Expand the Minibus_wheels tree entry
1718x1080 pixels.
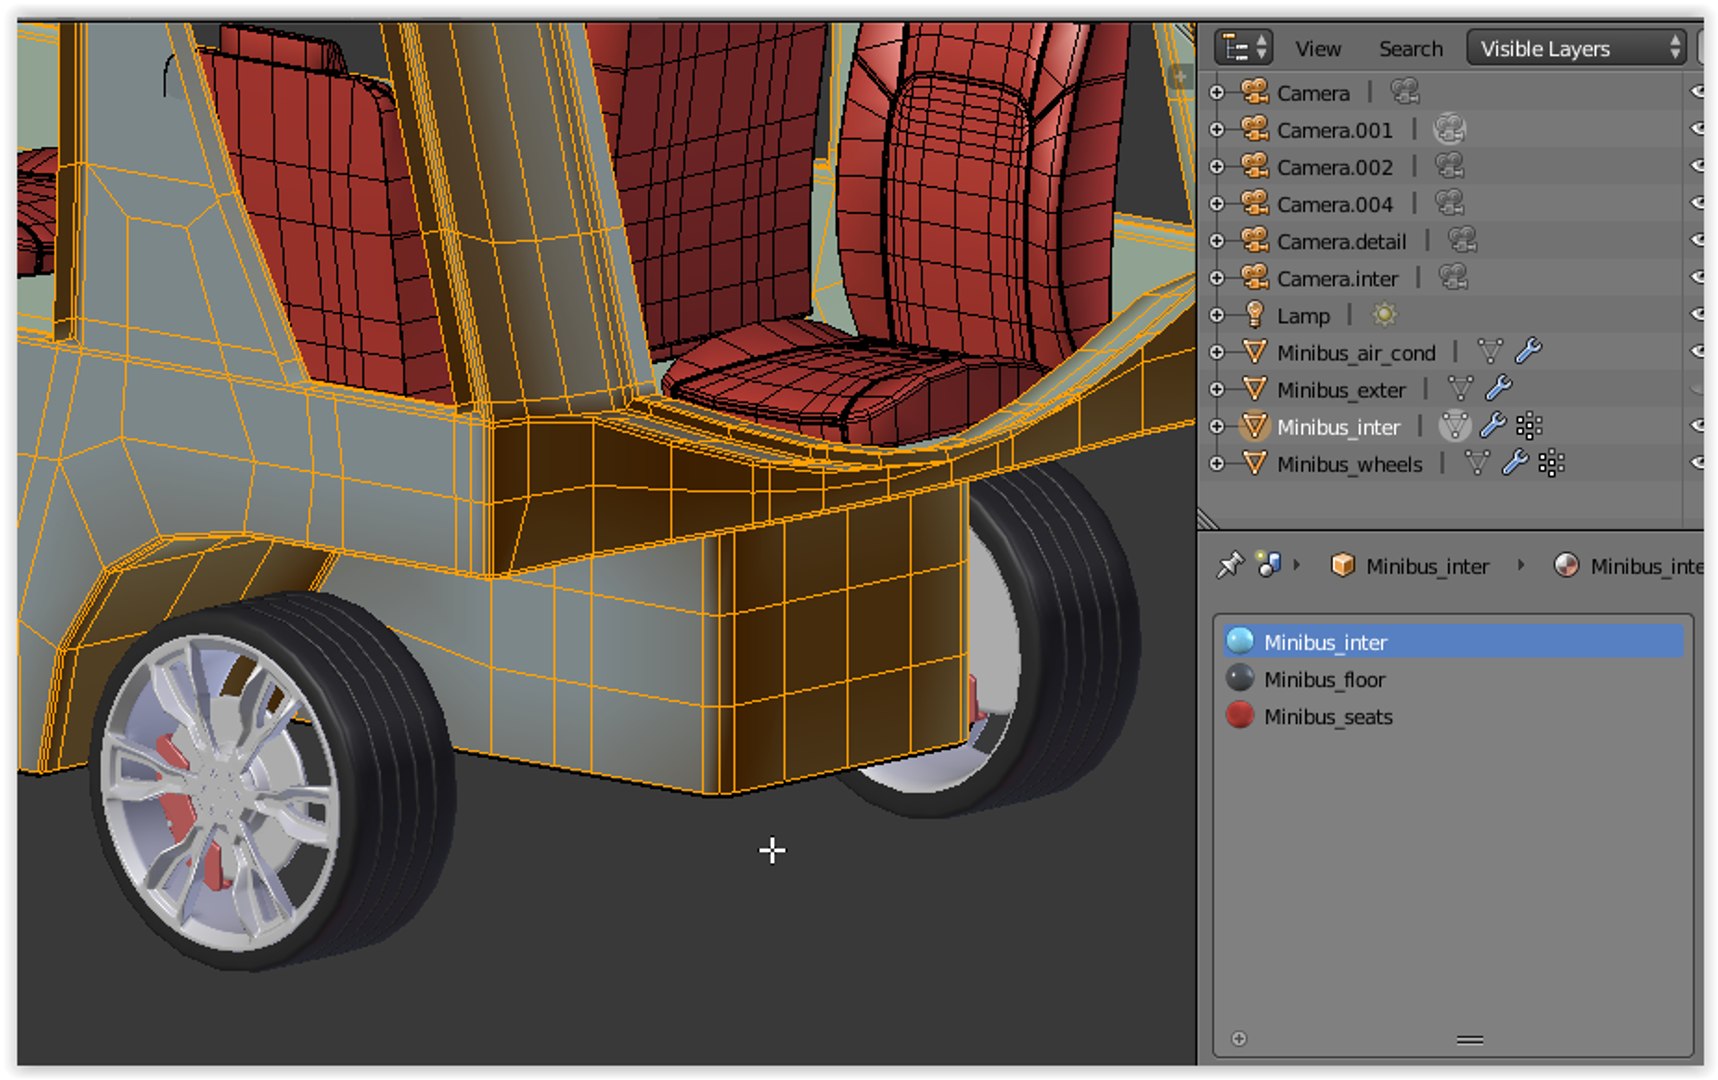1217,464
